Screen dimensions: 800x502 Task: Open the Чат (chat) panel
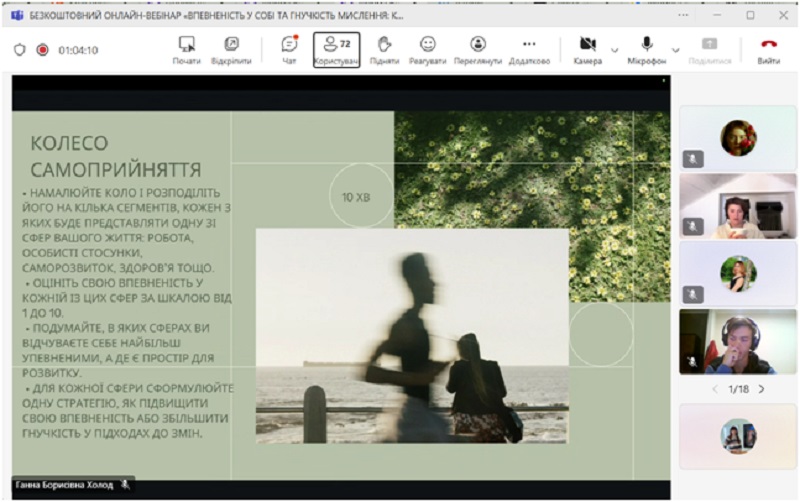289,48
